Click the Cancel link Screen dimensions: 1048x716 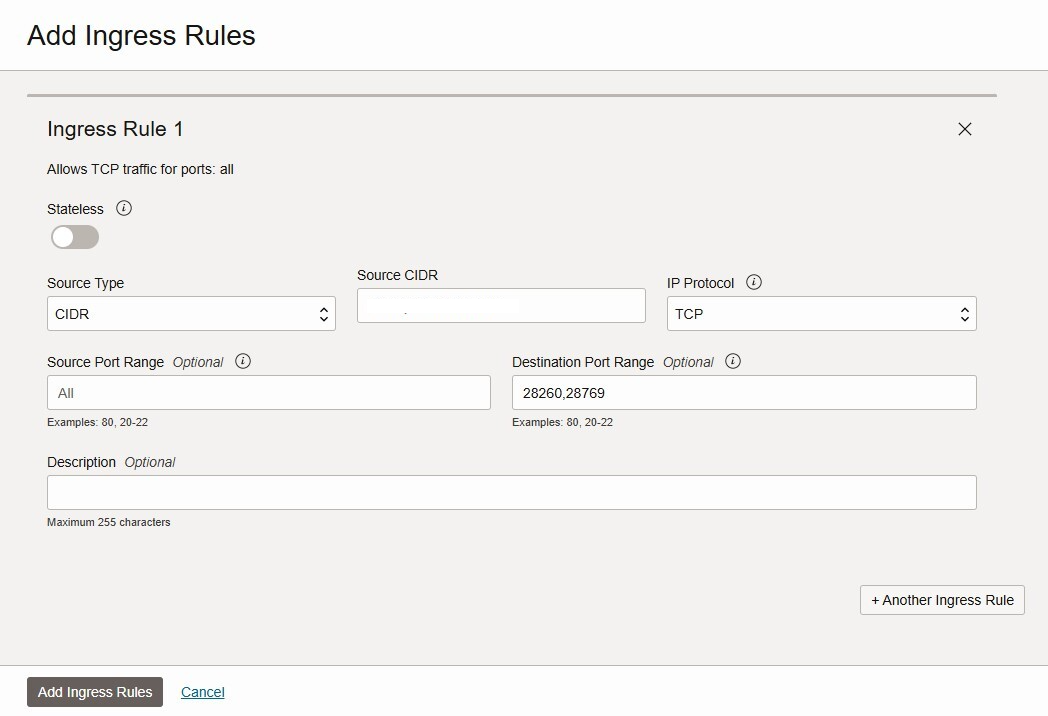click(203, 692)
